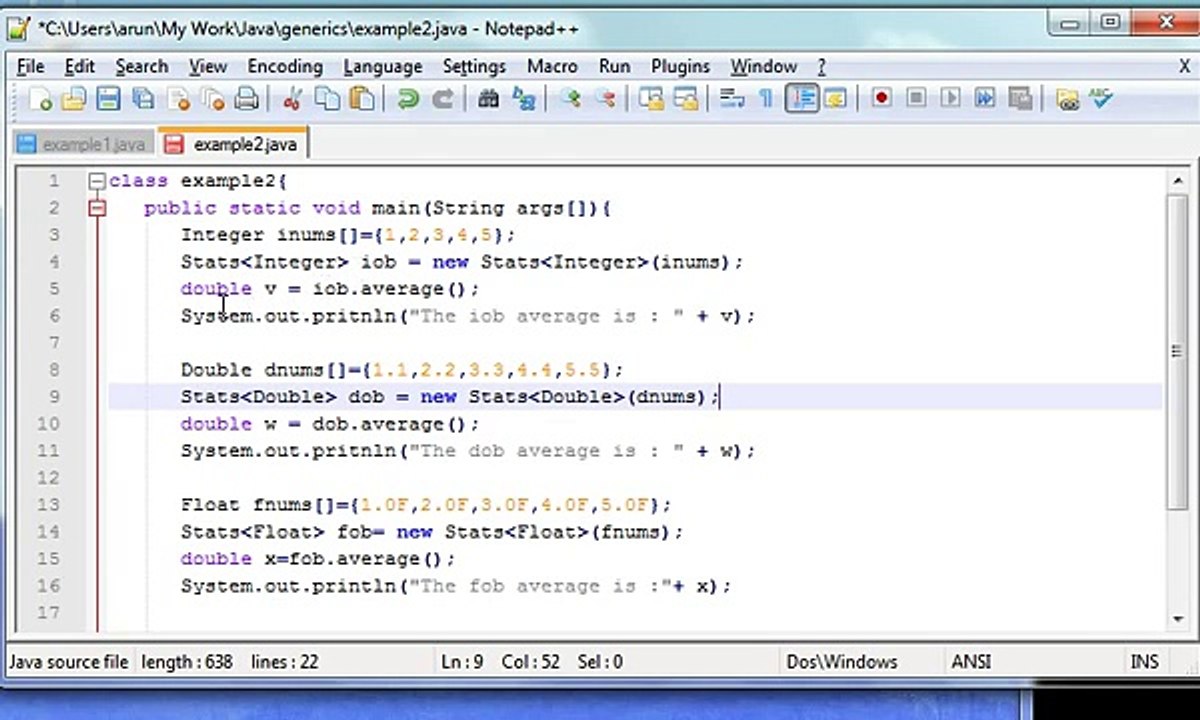Click 'INS' insert mode in status bar
The width and height of the screenshot is (1200, 720).
1144,662
